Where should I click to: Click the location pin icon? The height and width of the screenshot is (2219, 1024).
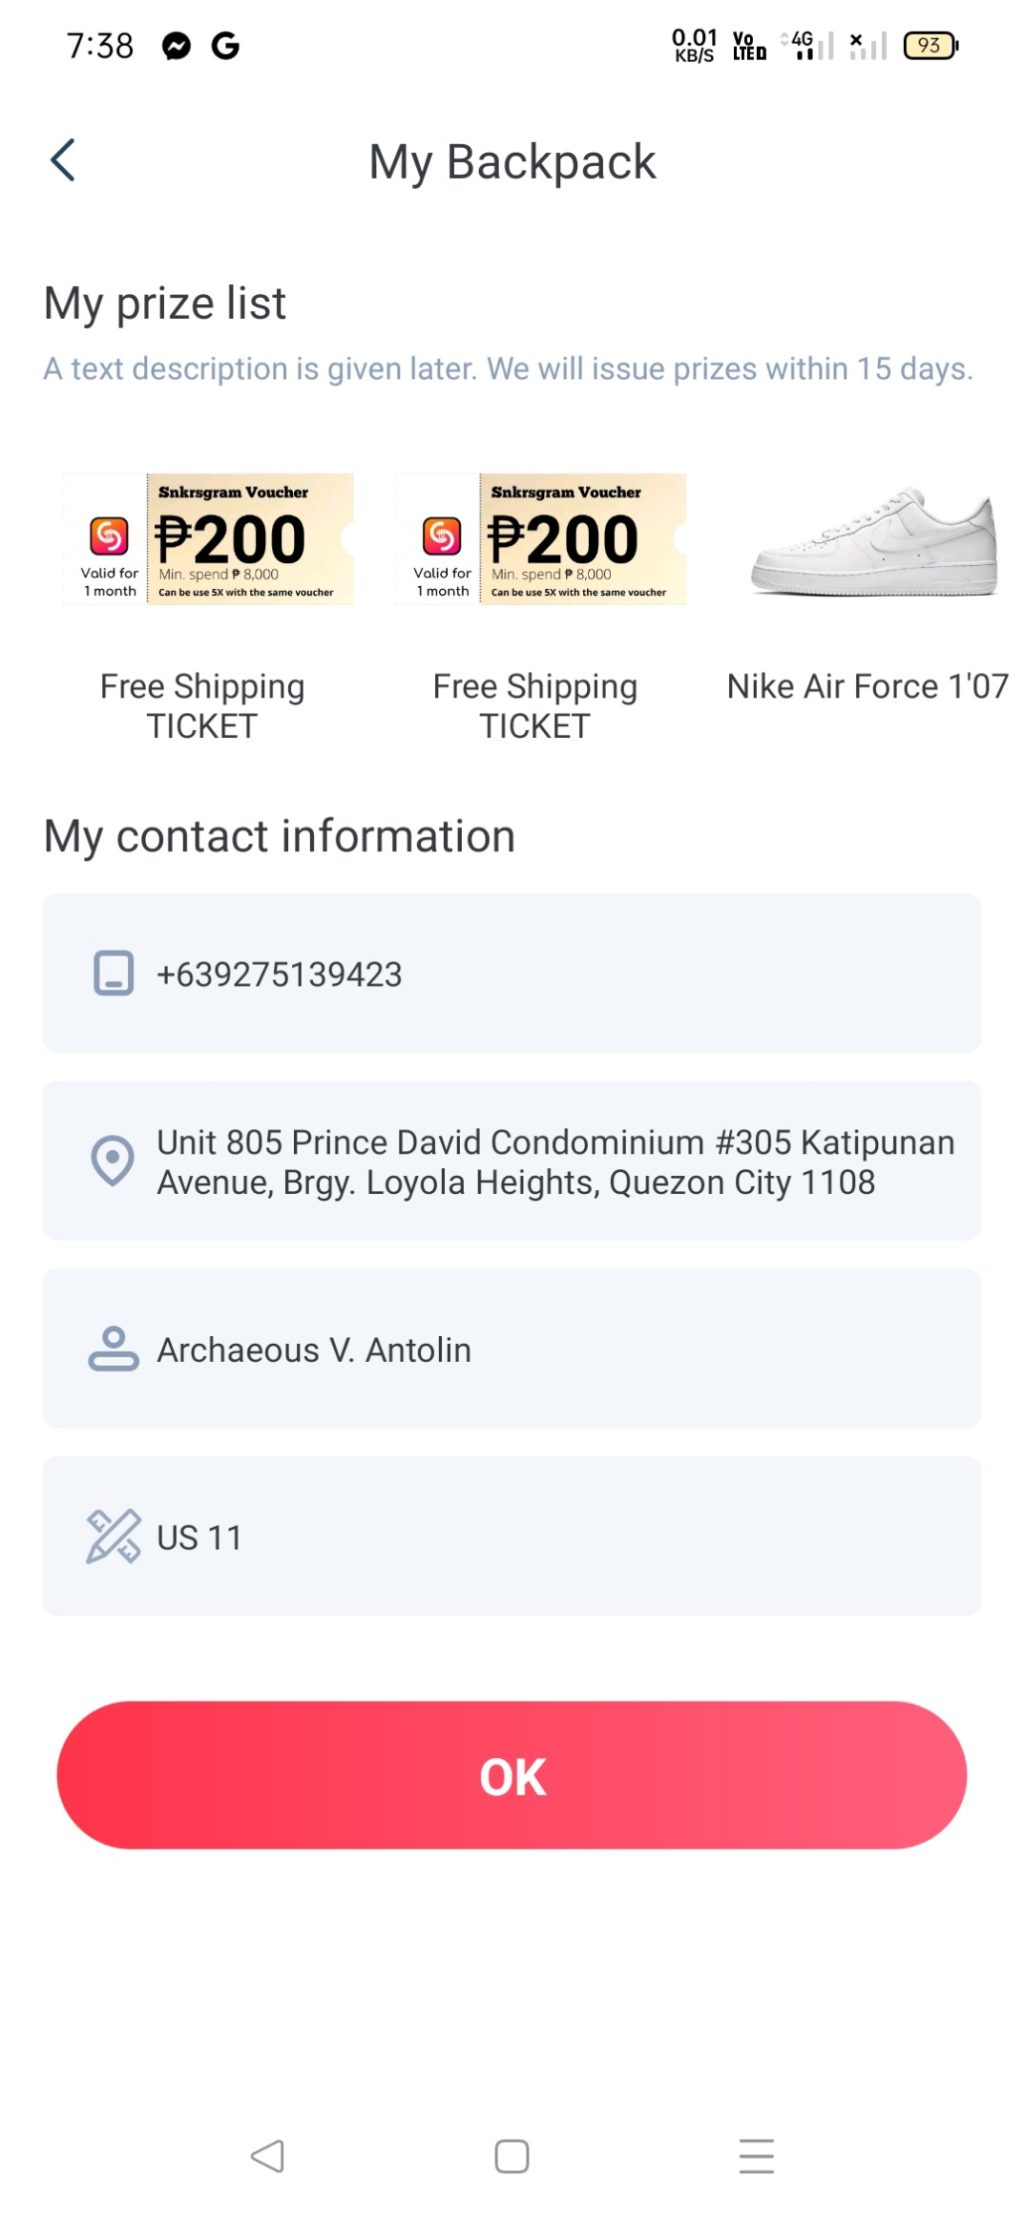coord(112,1160)
